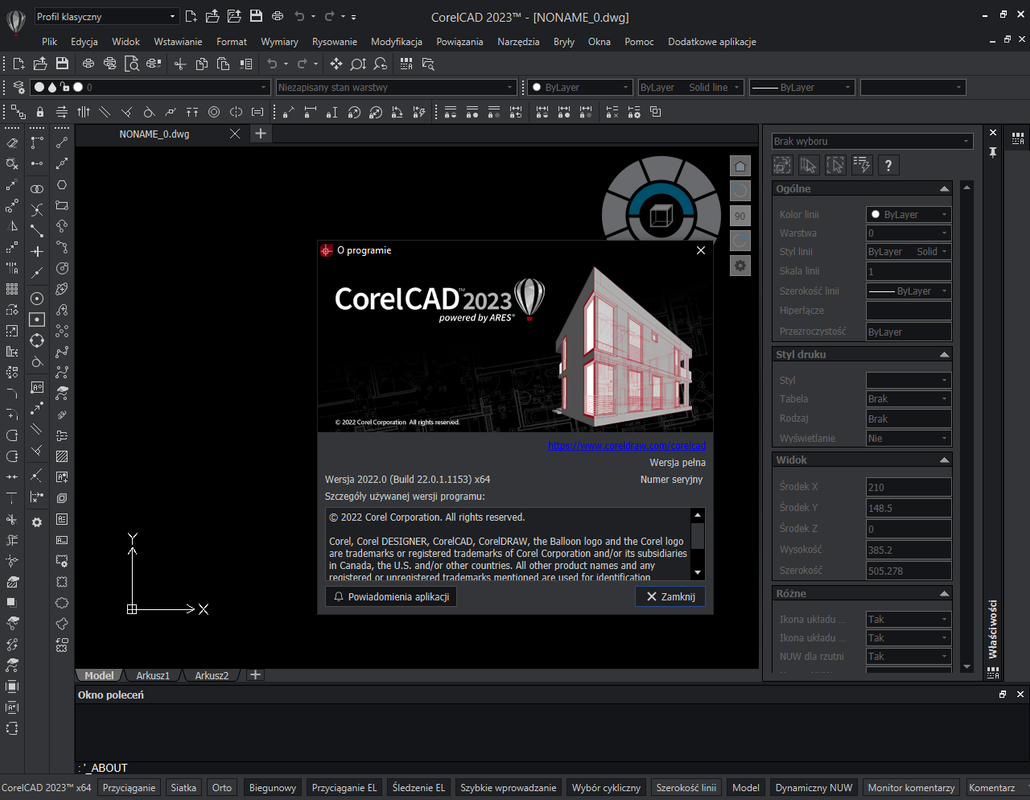Click the New document icon in main toolbar
The width and height of the screenshot is (1030, 800).
(18, 64)
